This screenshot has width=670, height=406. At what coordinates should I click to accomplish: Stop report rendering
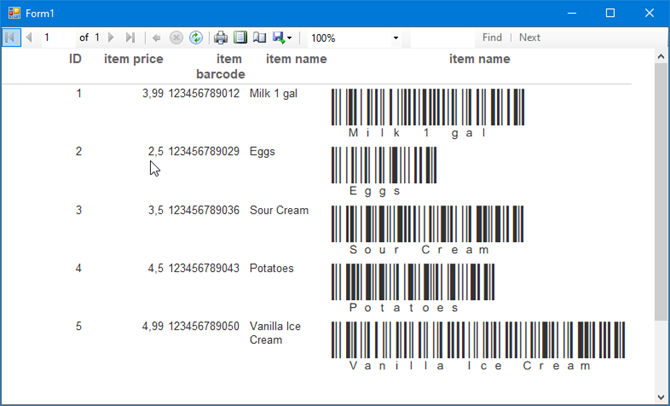[176, 38]
